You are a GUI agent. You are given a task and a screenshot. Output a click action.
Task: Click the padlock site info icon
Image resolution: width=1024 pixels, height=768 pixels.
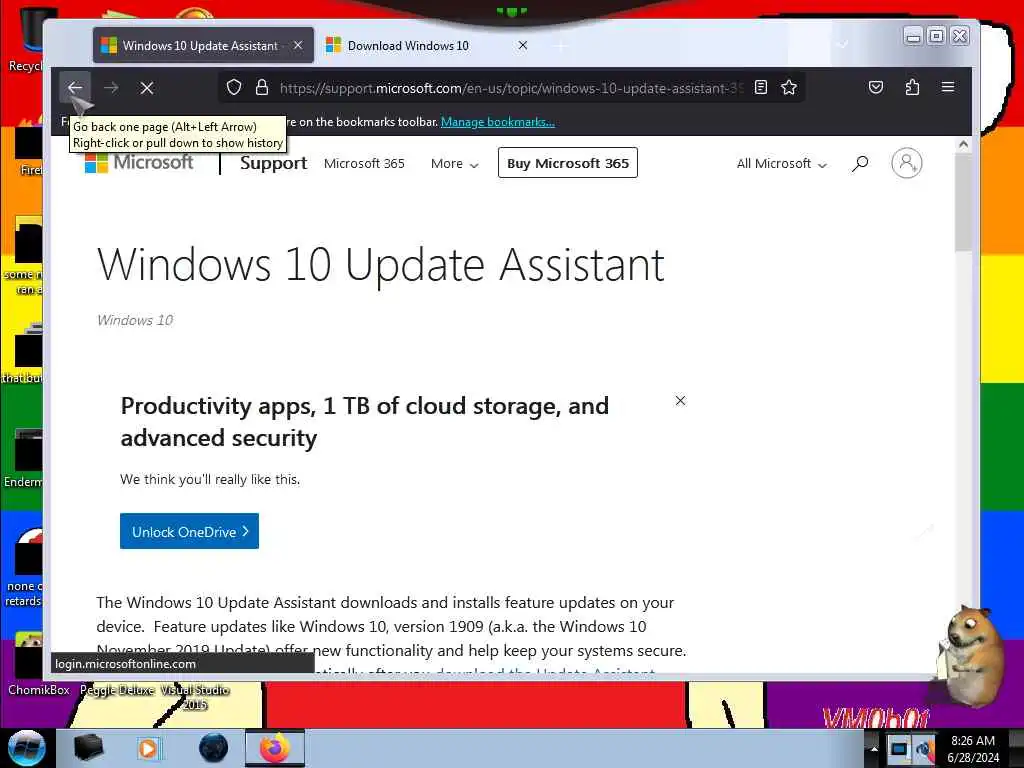point(262,88)
